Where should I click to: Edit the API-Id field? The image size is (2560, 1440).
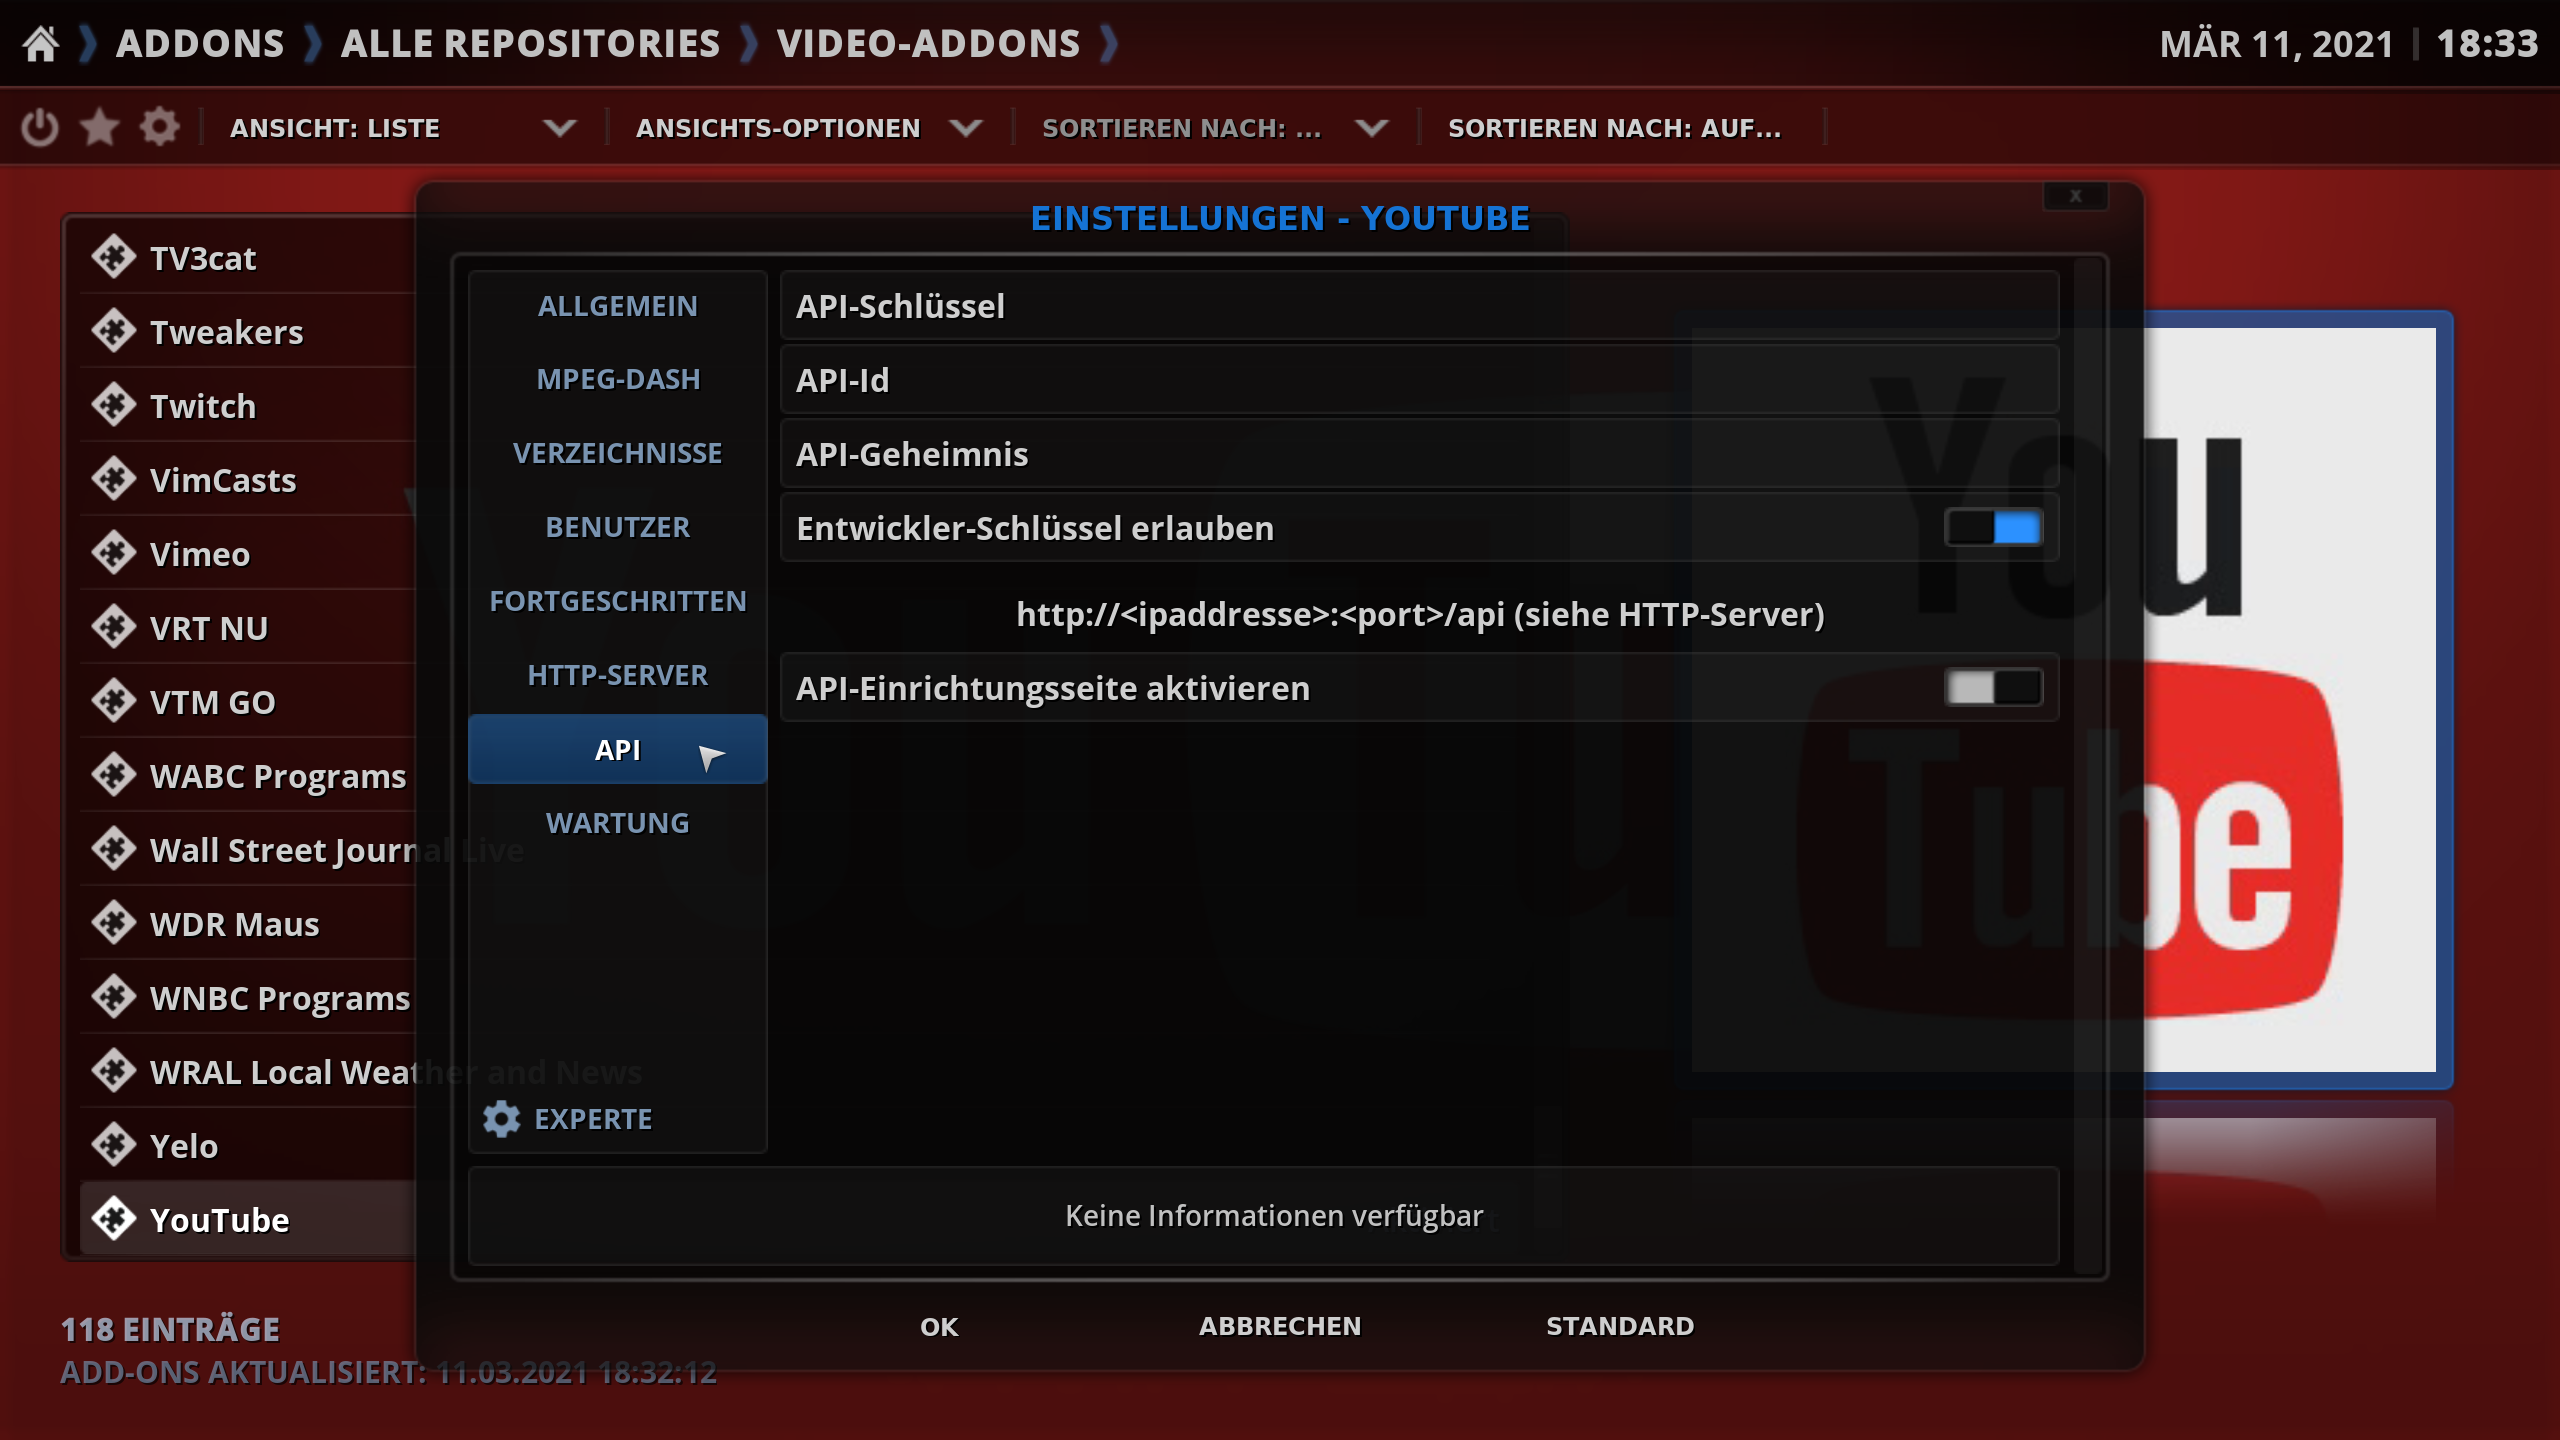click(1419, 380)
